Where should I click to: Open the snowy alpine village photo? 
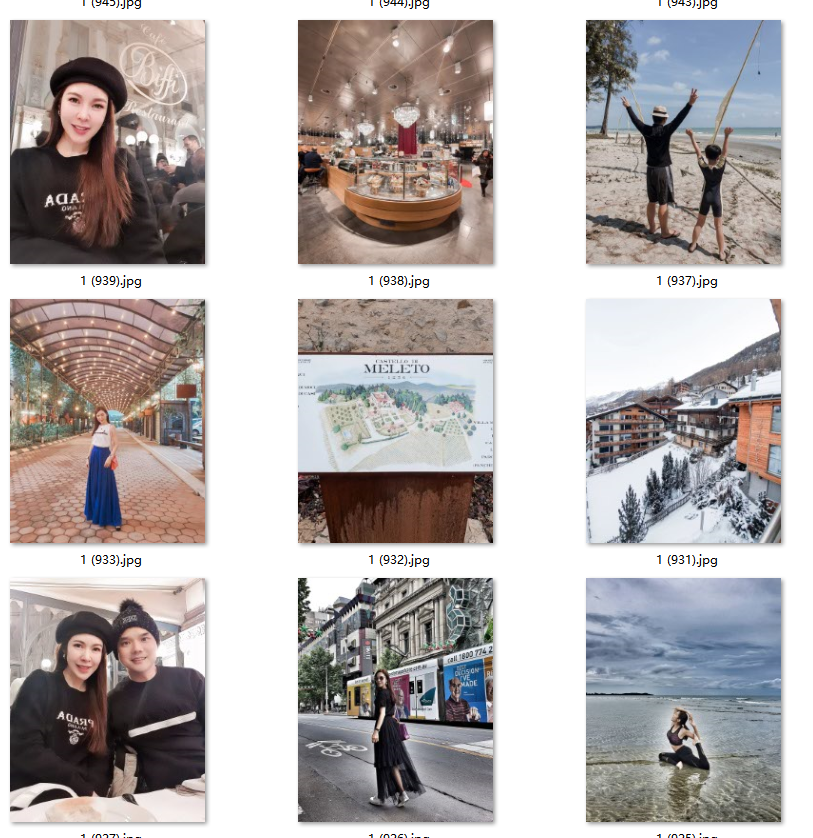click(683, 421)
